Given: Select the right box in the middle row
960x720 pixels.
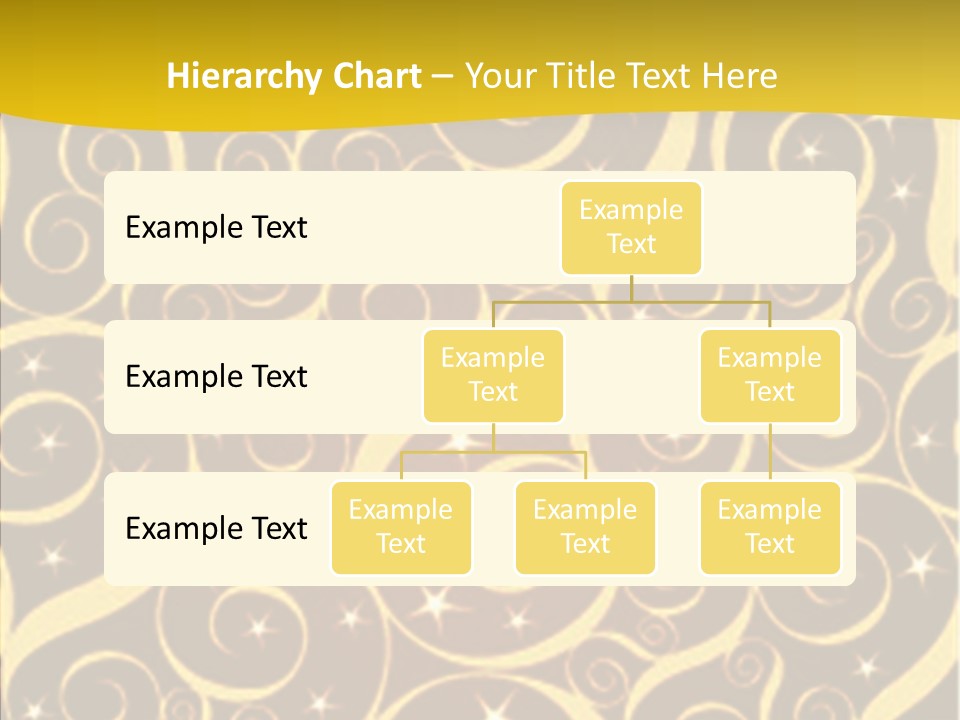Looking at the screenshot, I should point(770,376).
